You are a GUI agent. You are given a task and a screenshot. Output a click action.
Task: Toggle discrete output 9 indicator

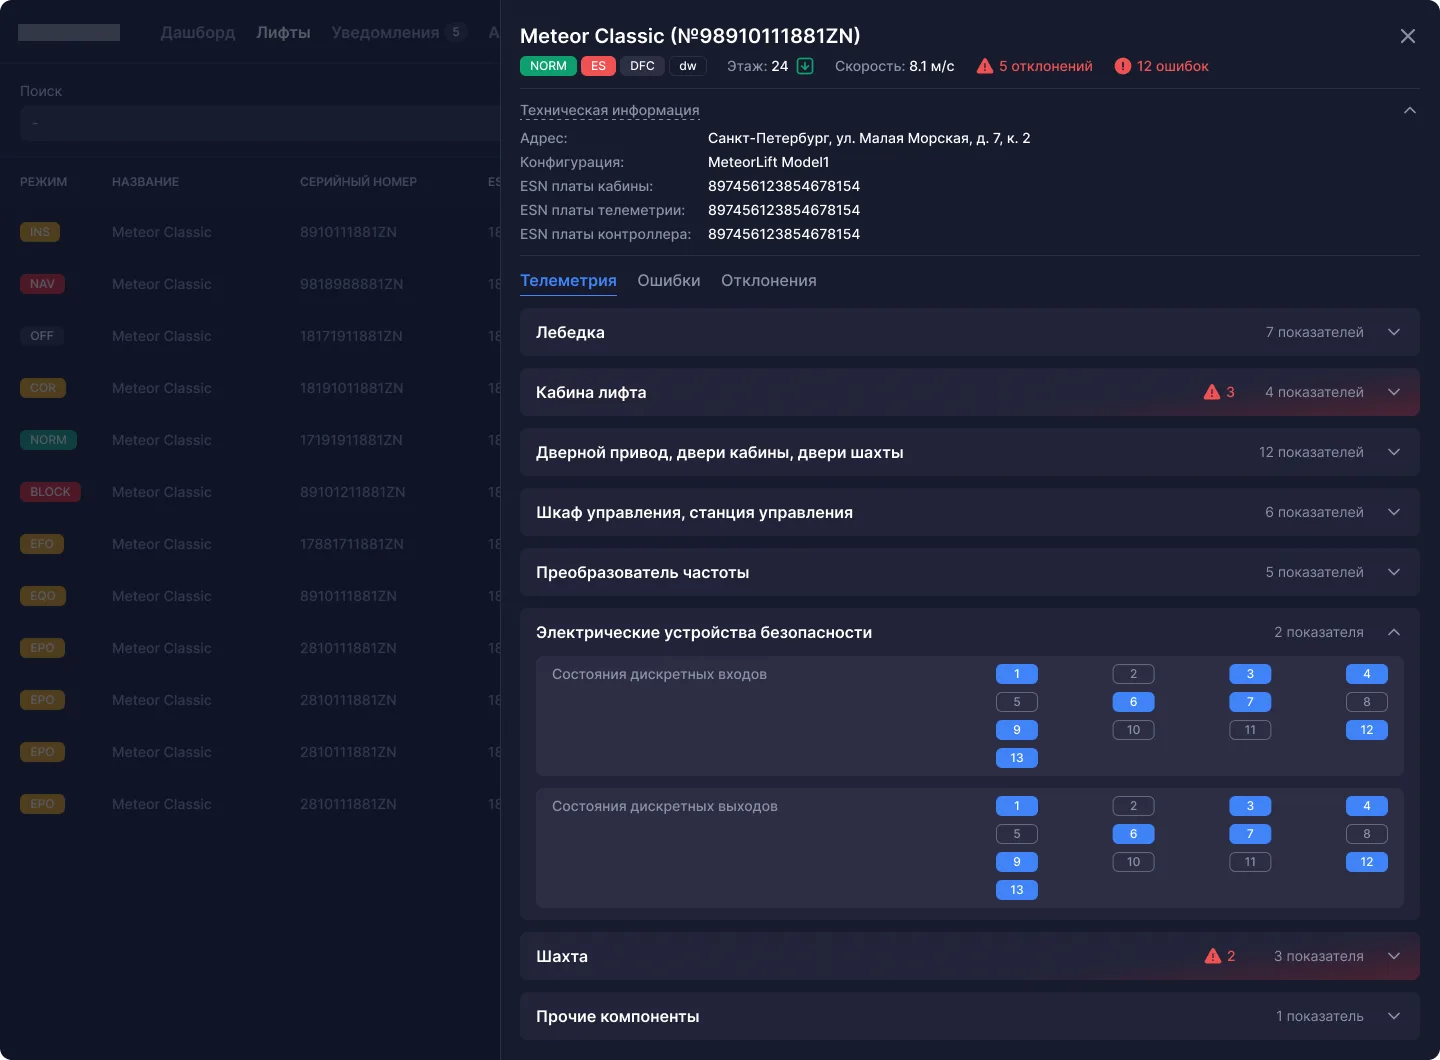pyautogui.click(x=1017, y=862)
